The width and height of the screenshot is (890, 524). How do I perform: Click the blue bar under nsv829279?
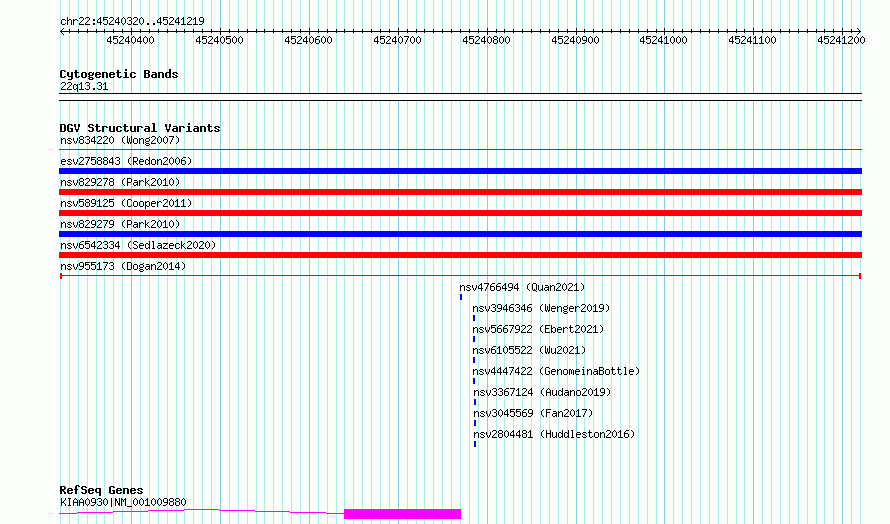point(460,234)
